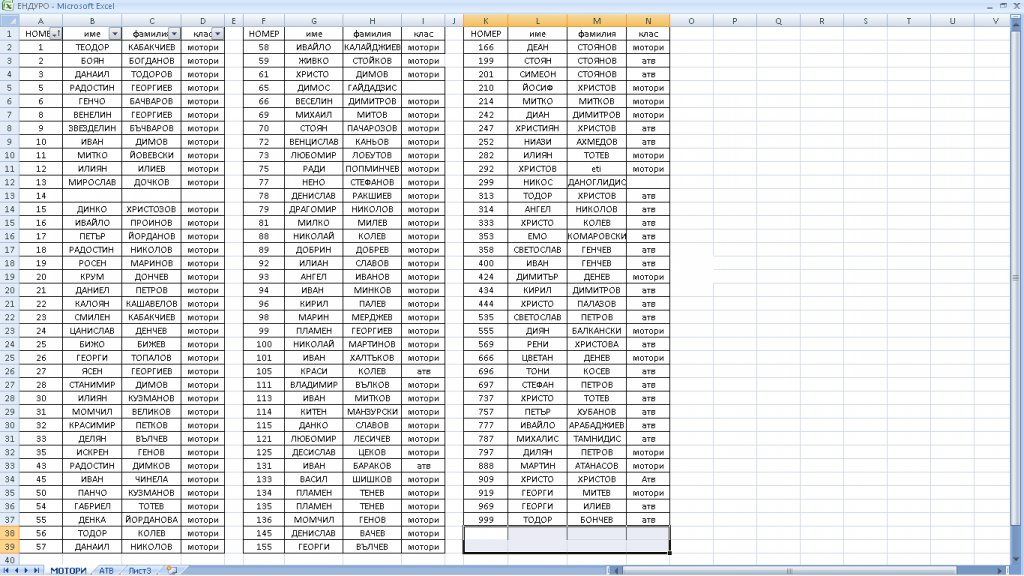
Task: Click the Insert Worksheet icon
Action: [171, 570]
